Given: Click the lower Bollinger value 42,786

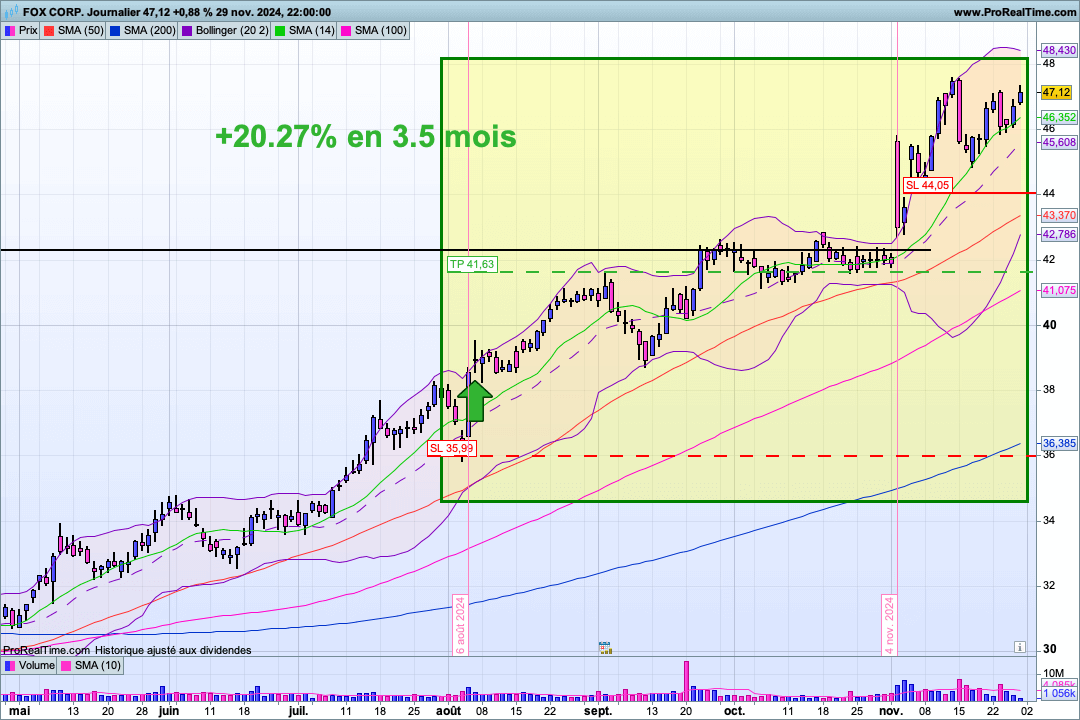Looking at the screenshot, I should [1059, 234].
